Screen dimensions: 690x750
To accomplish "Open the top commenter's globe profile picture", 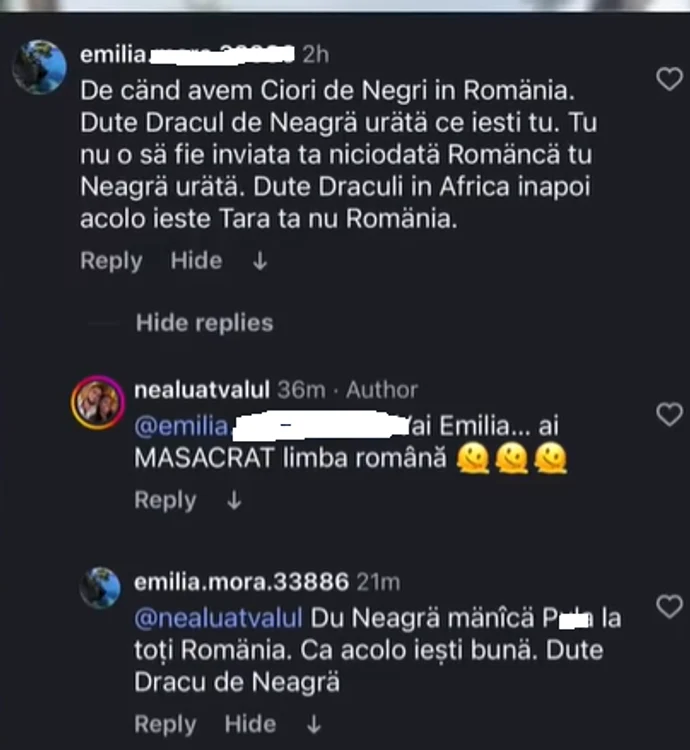I will [40, 67].
